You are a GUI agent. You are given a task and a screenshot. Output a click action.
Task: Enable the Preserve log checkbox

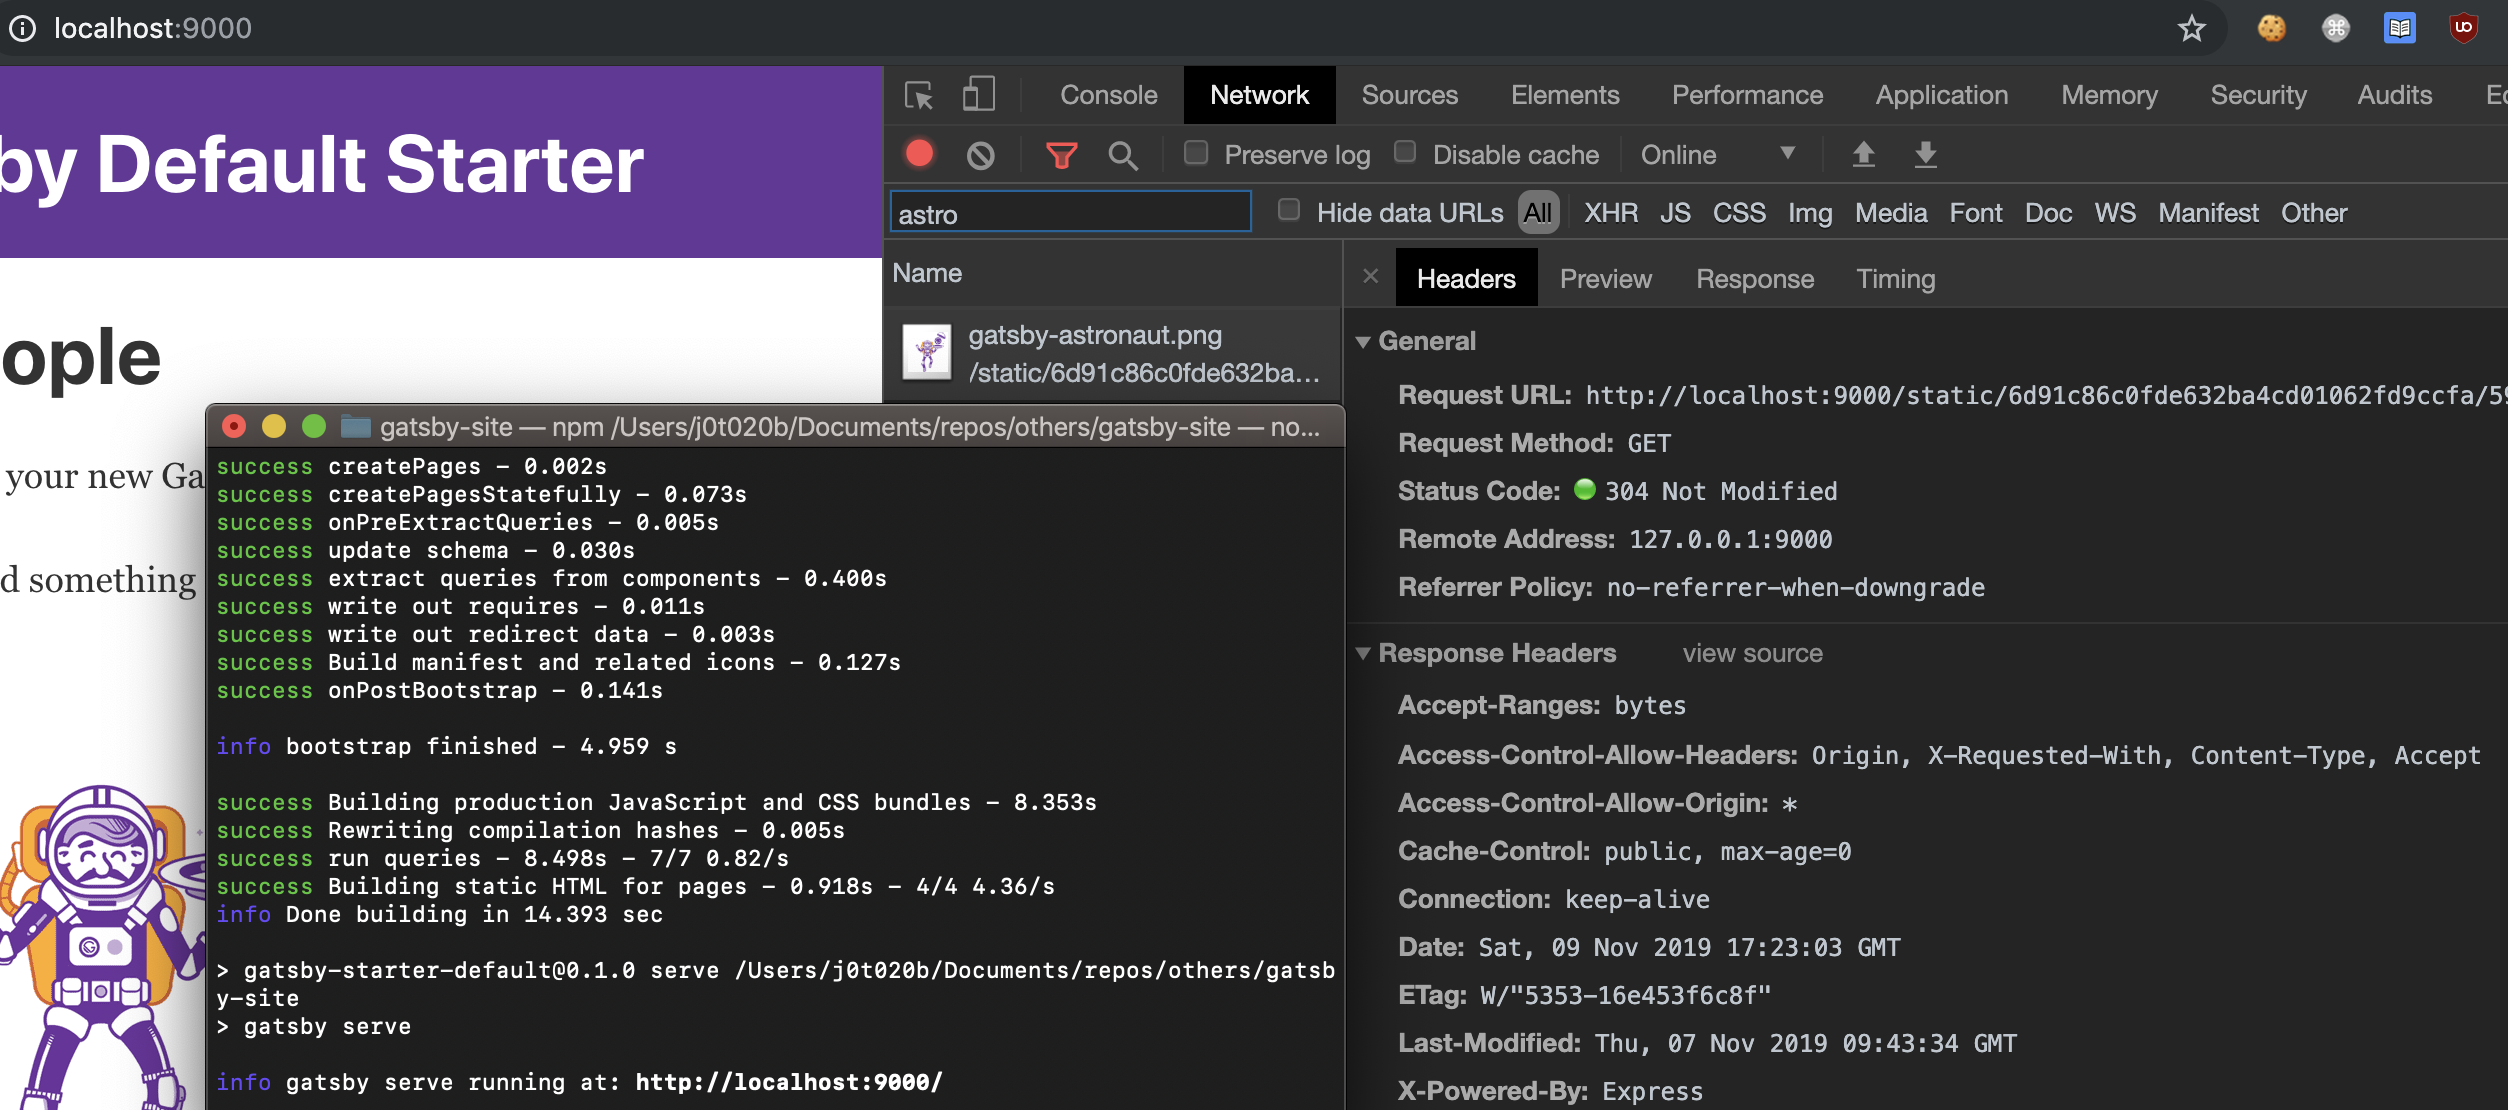(1196, 153)
